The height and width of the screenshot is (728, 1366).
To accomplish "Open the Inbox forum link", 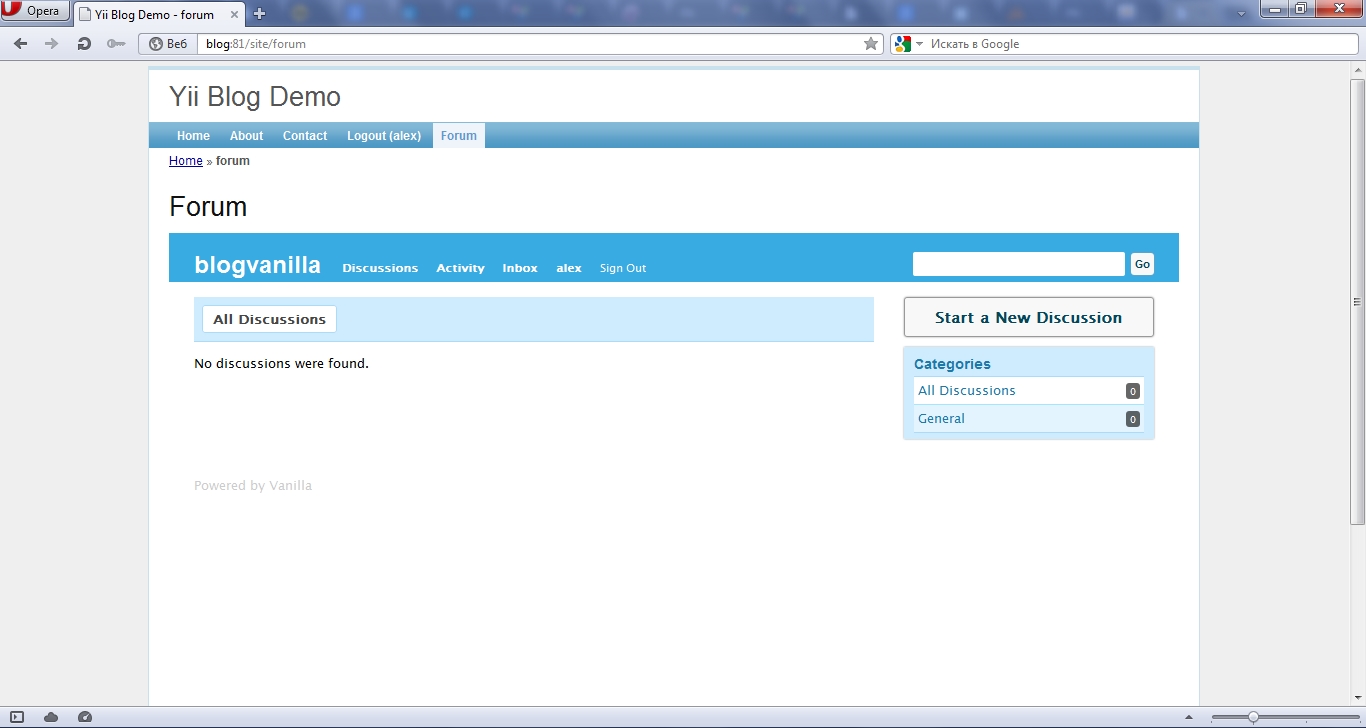I will click(520, 268).
